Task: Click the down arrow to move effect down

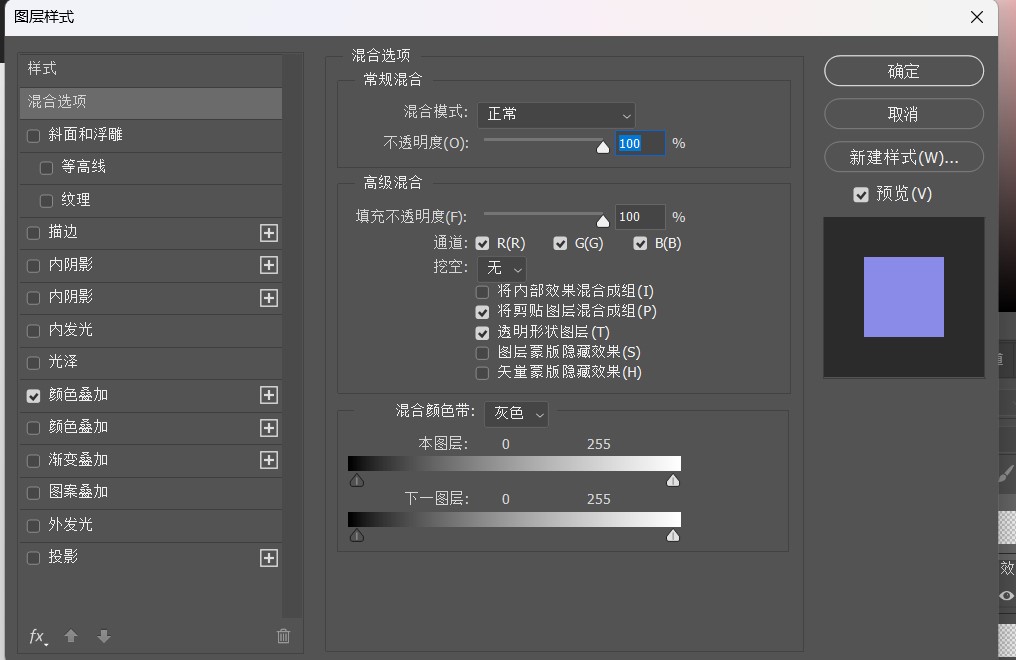Action: coord(103,637)
